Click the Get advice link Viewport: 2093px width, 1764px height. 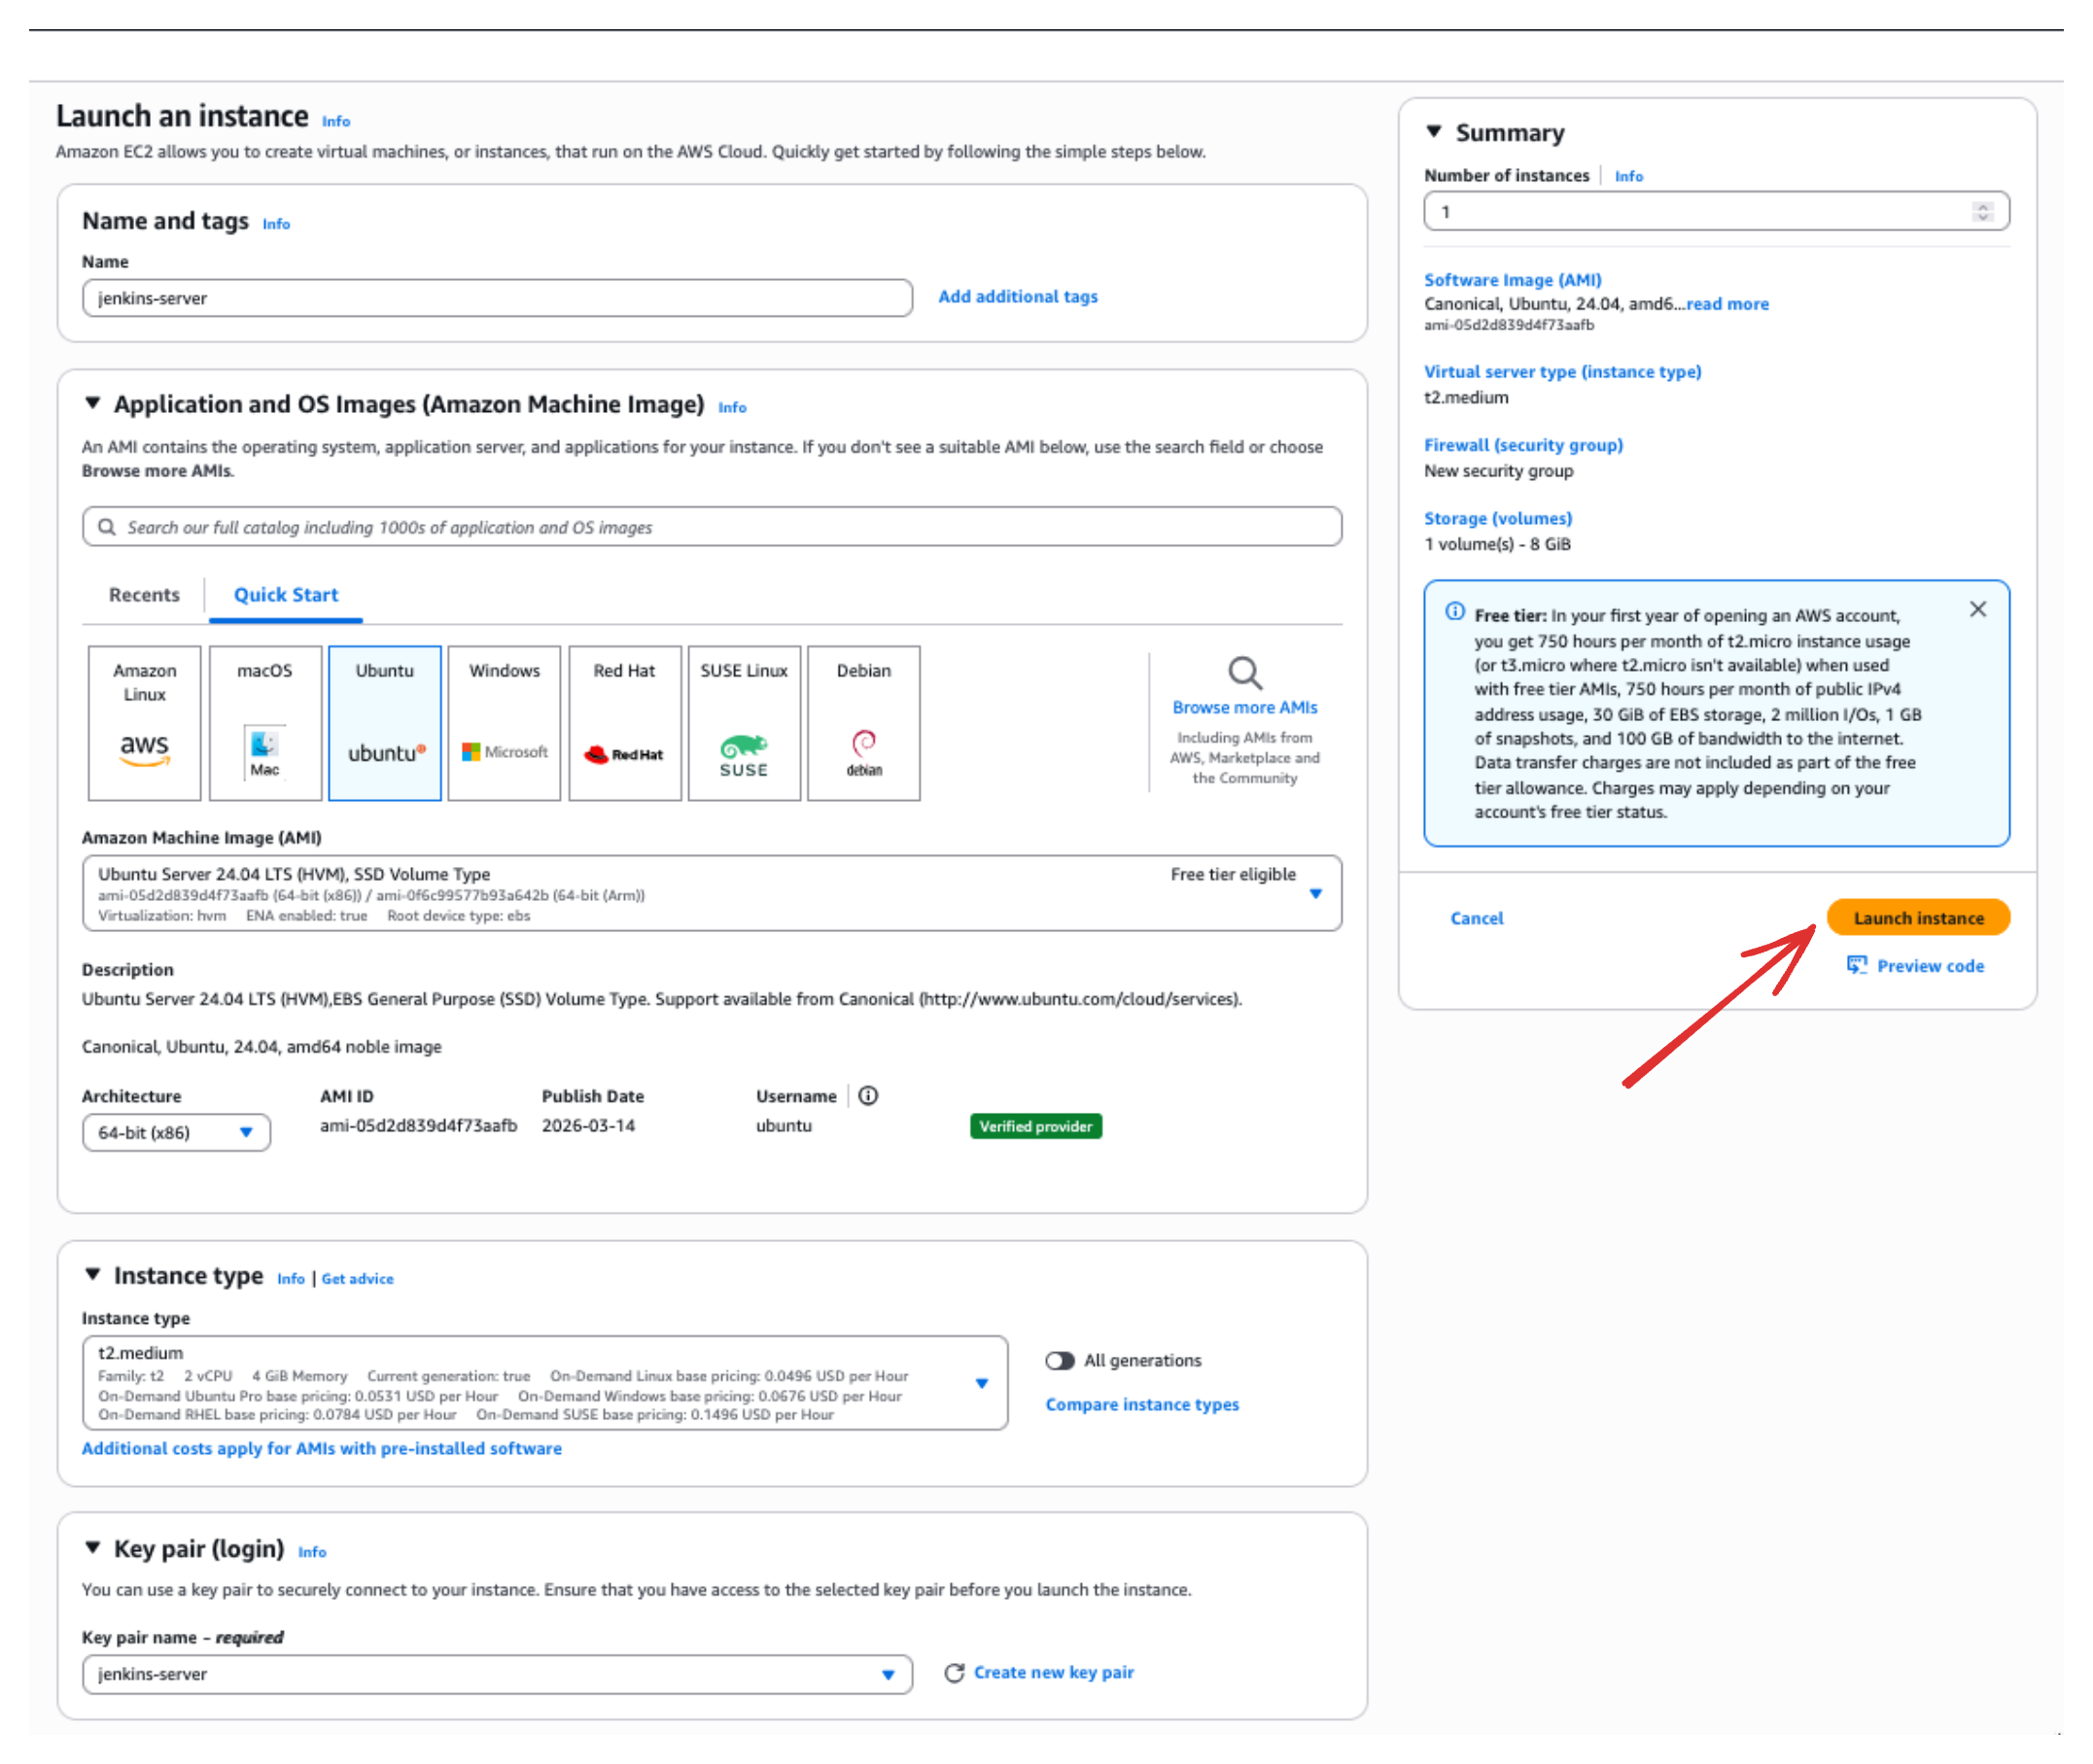[357, 1280]
